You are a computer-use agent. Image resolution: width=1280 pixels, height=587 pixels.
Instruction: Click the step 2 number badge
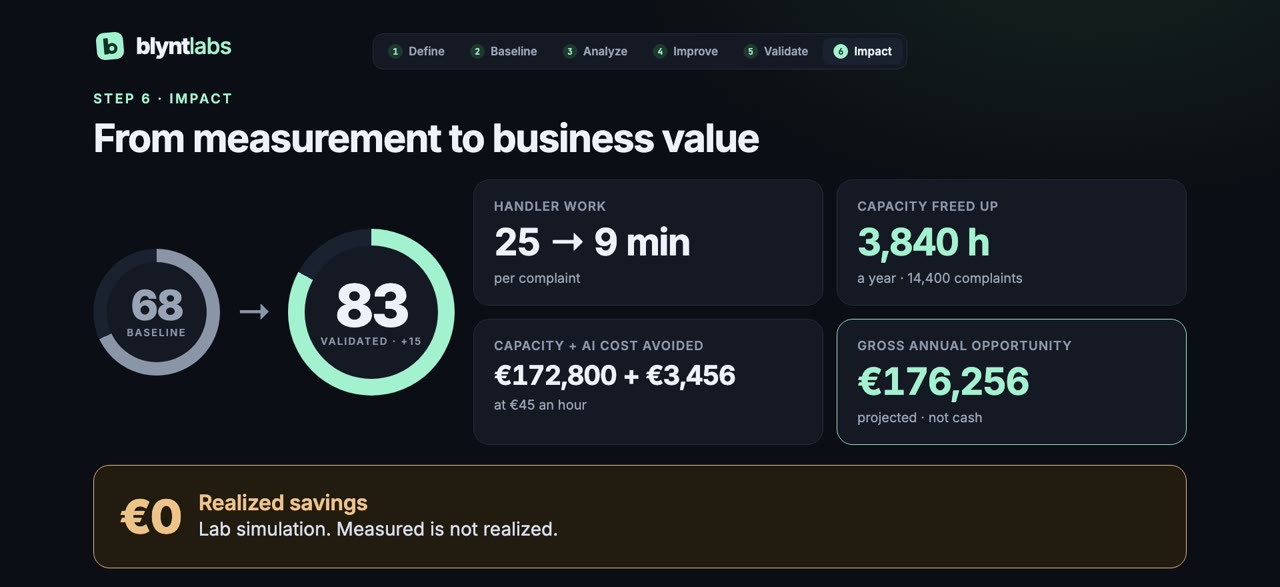[x=477, y=51]
